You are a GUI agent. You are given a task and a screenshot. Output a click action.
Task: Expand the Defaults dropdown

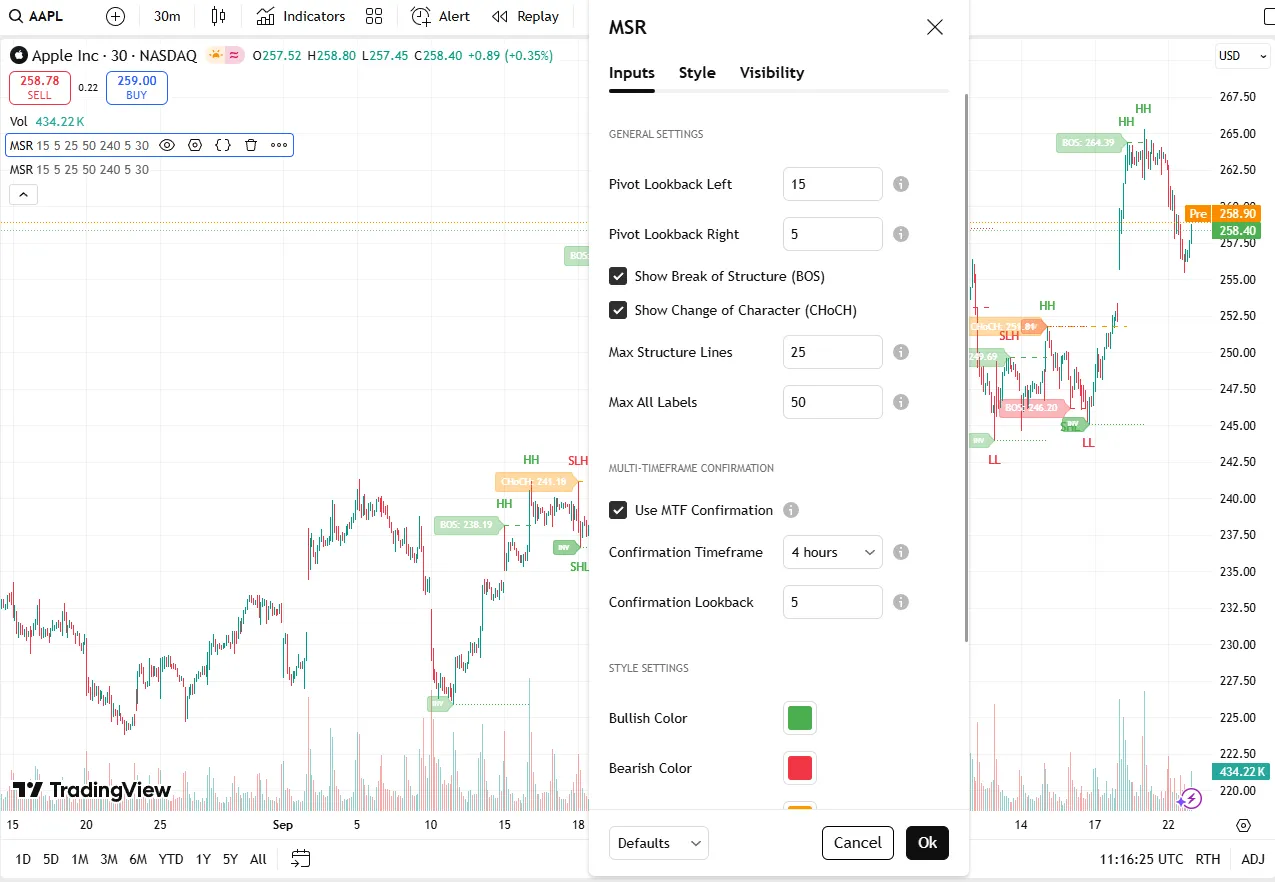pos(658,843)
